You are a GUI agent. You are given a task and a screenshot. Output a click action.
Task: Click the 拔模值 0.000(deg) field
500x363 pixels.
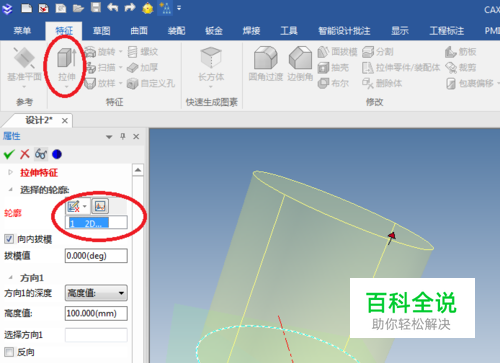96,256
